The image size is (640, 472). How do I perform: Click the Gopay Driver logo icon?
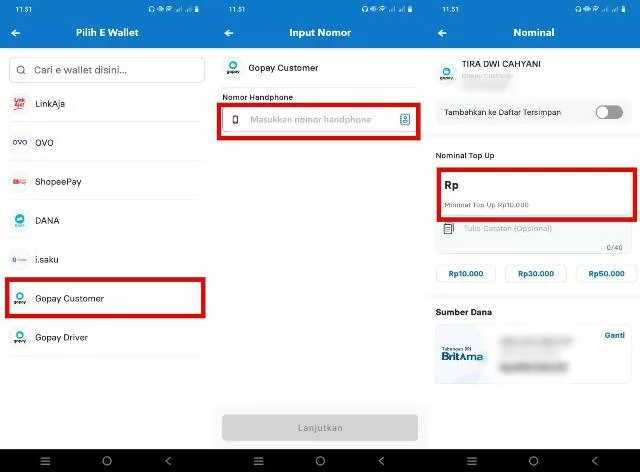point(20,337)
